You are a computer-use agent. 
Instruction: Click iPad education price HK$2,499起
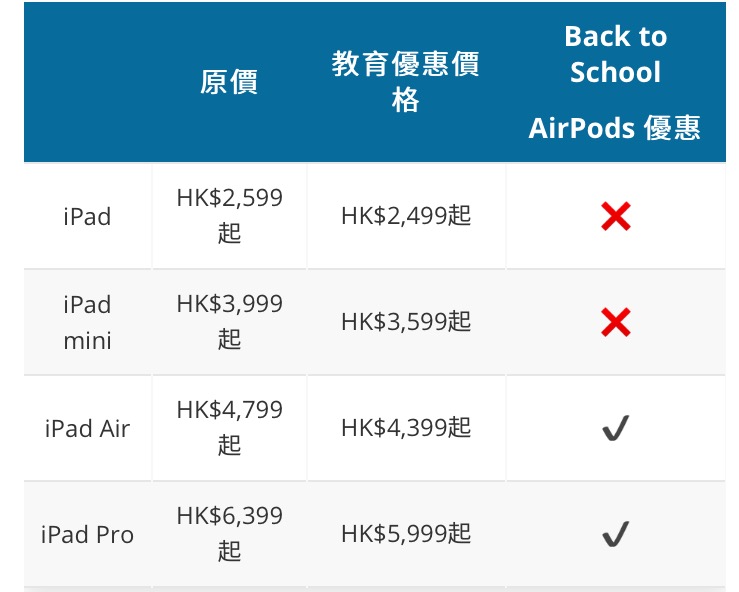coord(406,216)
